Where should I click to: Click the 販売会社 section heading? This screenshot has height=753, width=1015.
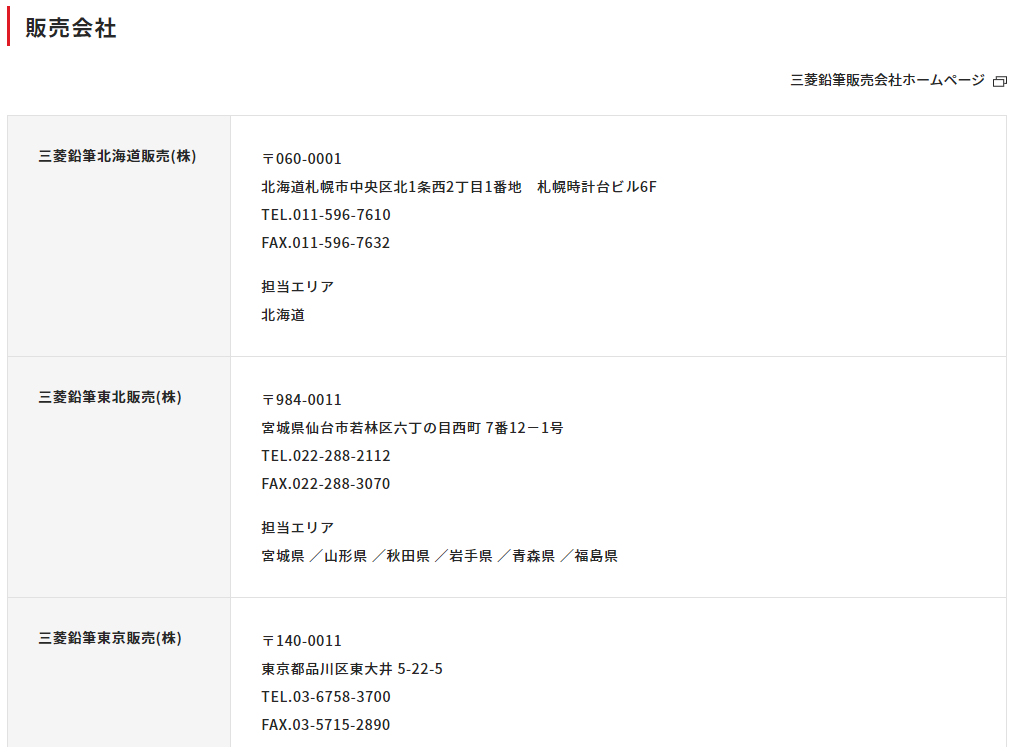pyautogui.click(x=71, y=28)
